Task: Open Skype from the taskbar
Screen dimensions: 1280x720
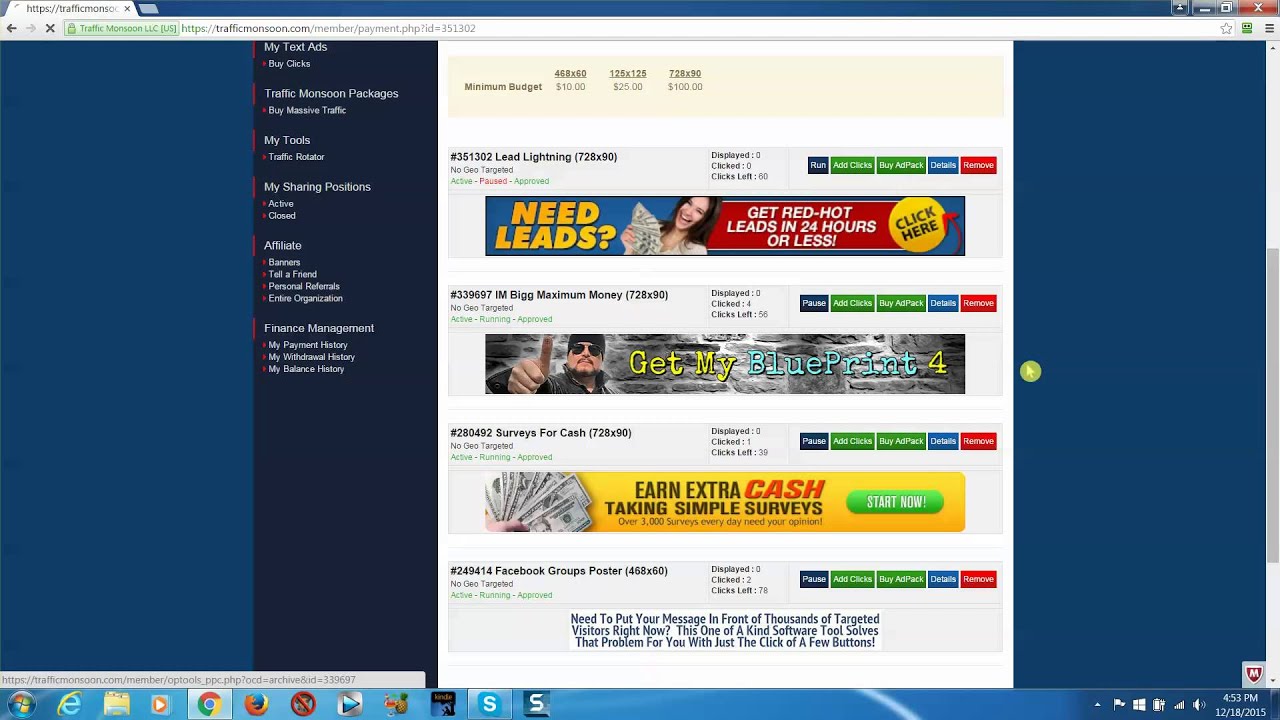Action: click(x=489, y=705)
